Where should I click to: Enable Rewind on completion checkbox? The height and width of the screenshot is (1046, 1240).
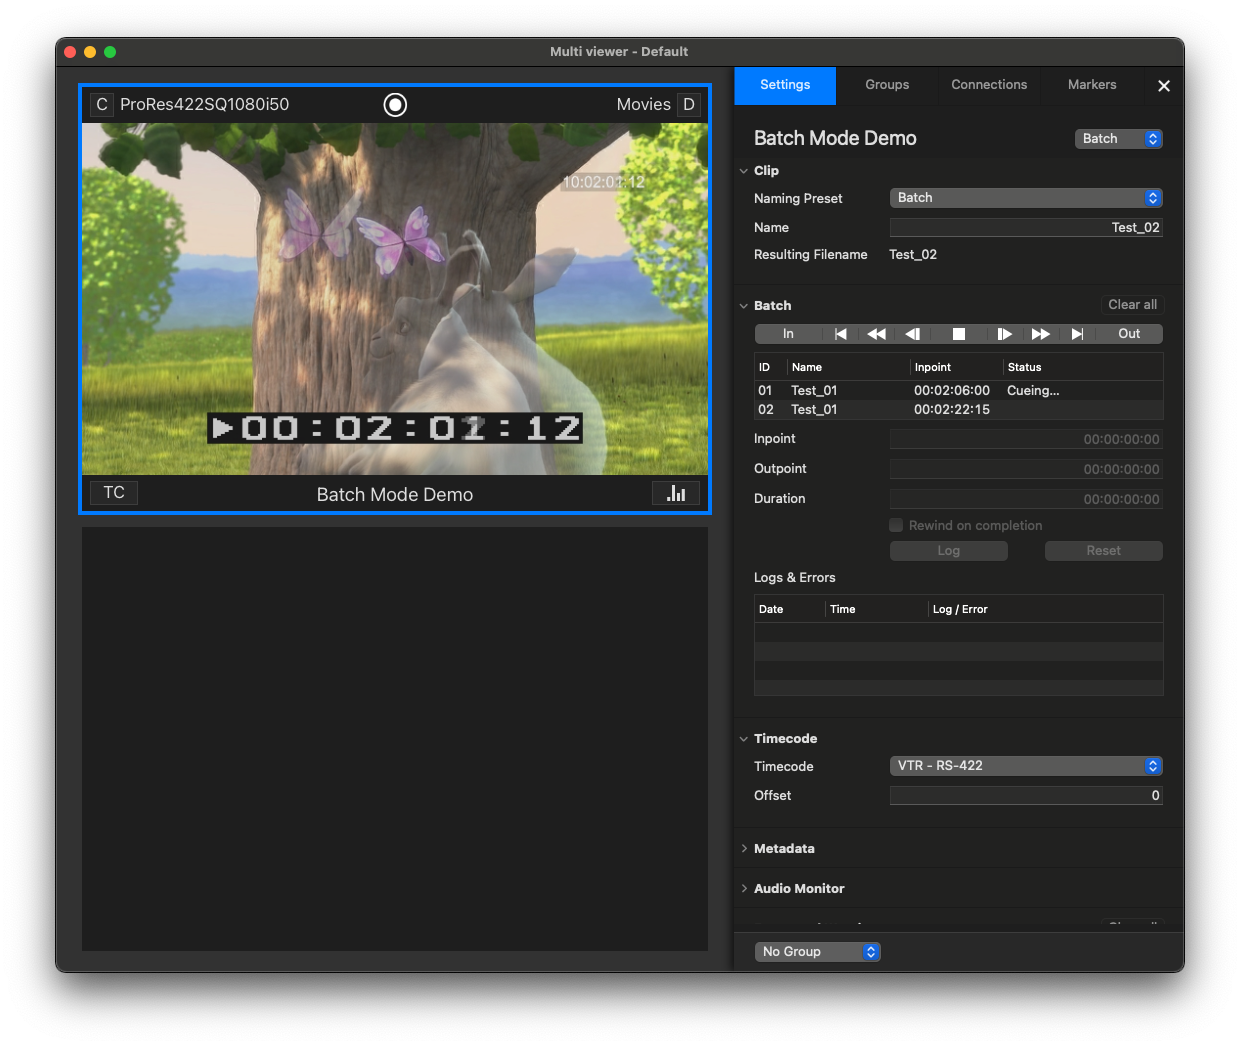(896, 525)
